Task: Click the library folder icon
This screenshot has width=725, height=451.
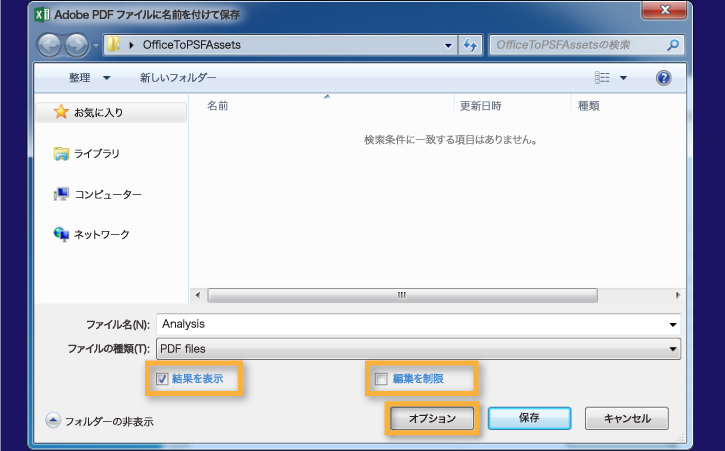Action: (x=61, y=154)
